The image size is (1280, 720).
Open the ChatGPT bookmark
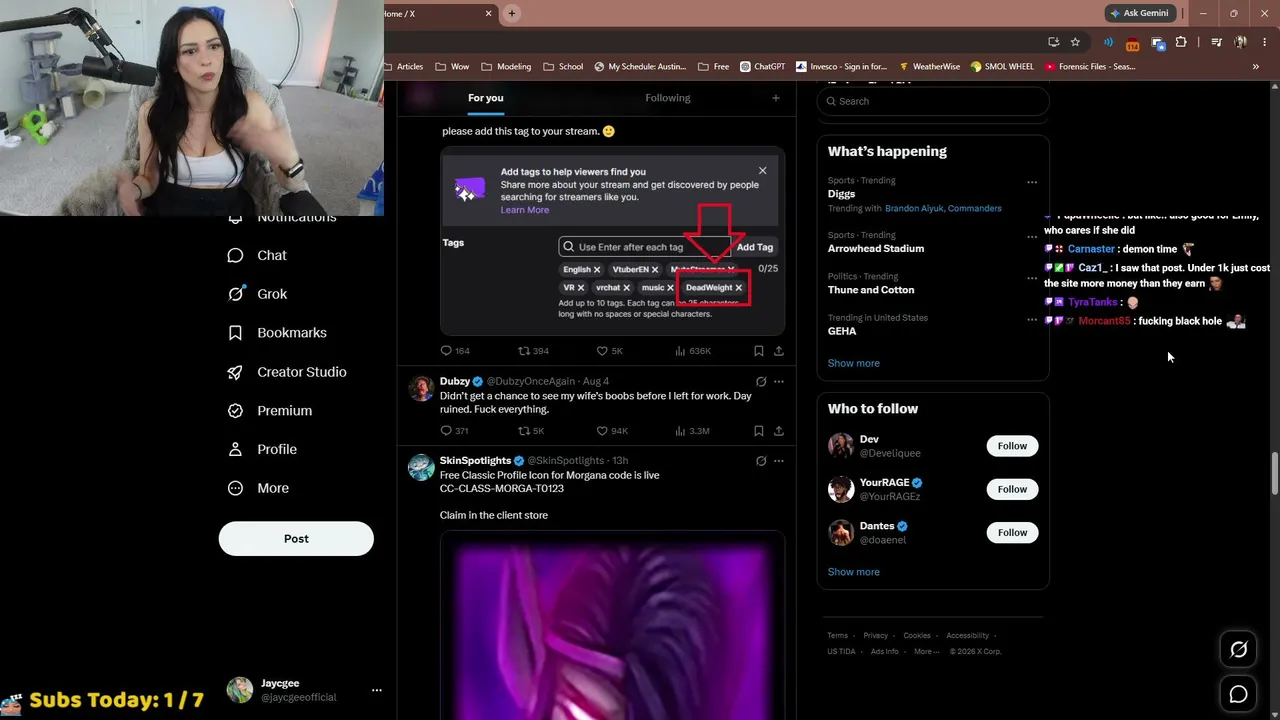tap(763, 67)
